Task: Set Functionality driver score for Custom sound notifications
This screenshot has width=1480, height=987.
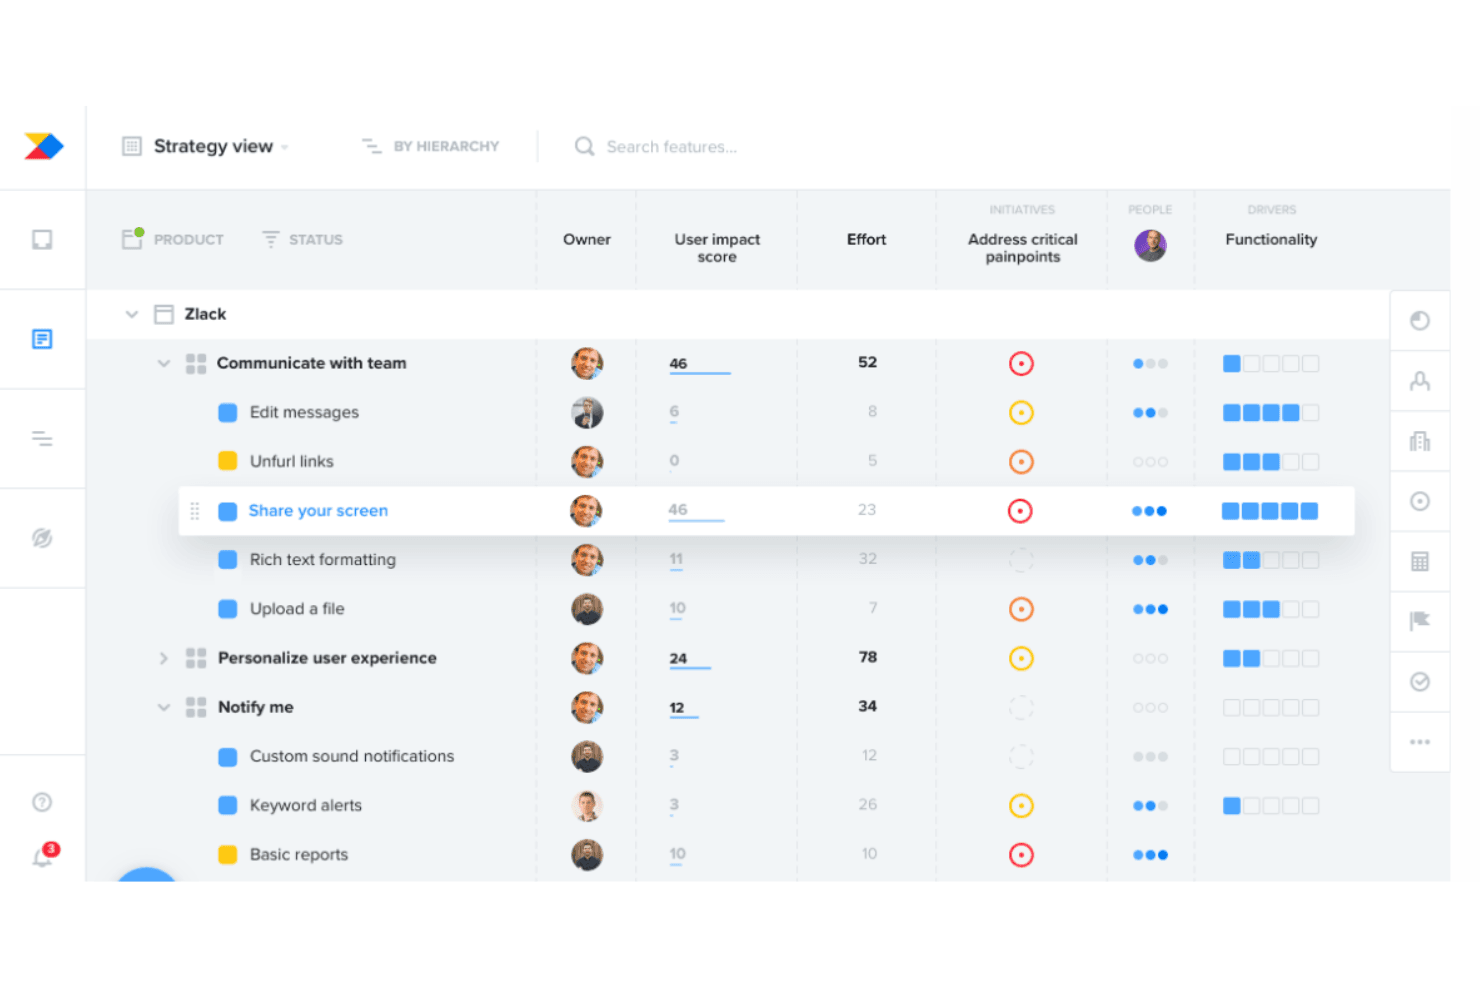Action: tap(1271, 757)
